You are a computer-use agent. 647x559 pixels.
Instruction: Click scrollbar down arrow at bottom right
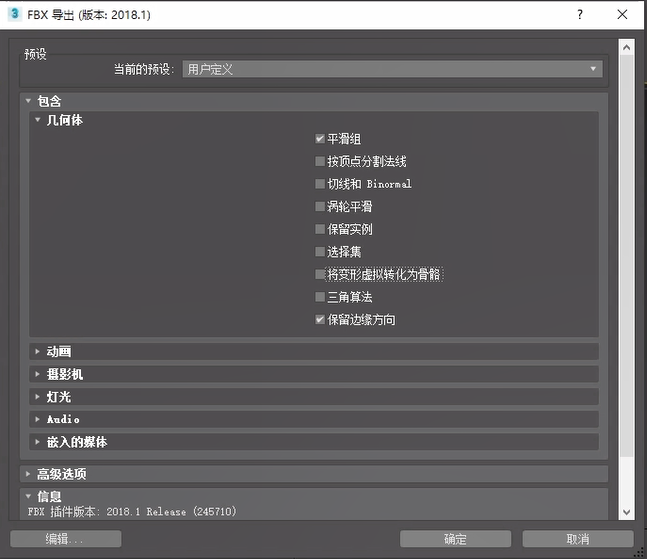coord(626,513)
